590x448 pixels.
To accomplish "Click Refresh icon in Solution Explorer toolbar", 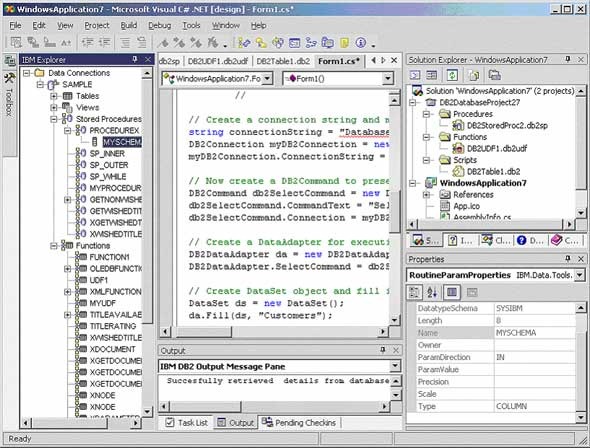I will (x=452, y=75).
